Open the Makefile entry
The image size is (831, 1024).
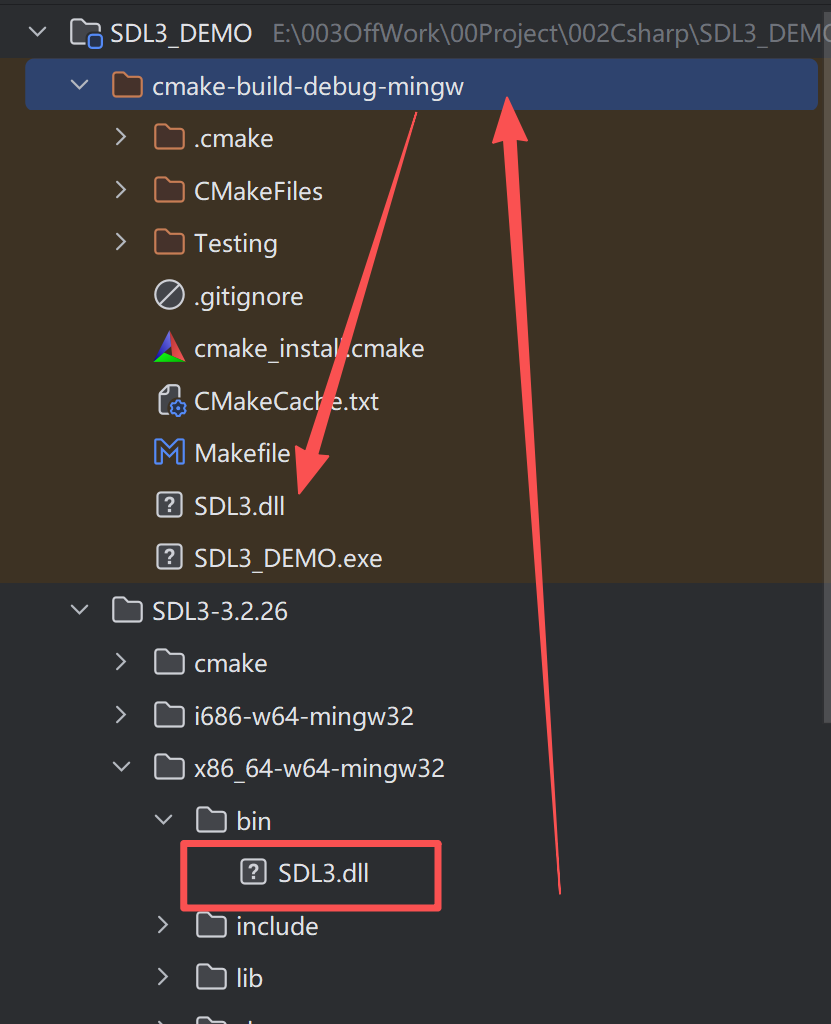[x=242, y=453]
